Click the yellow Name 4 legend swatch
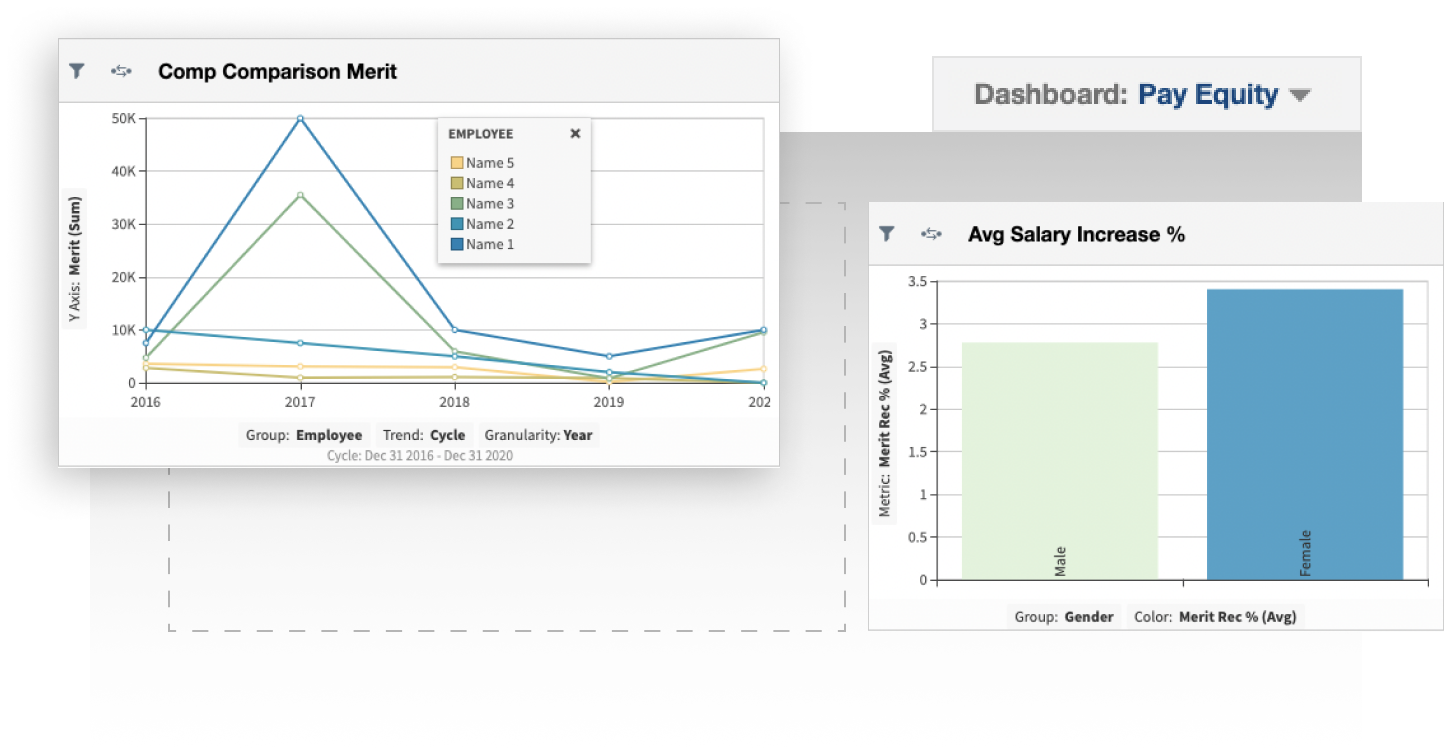1444x750 pixels. pos(456,183)
